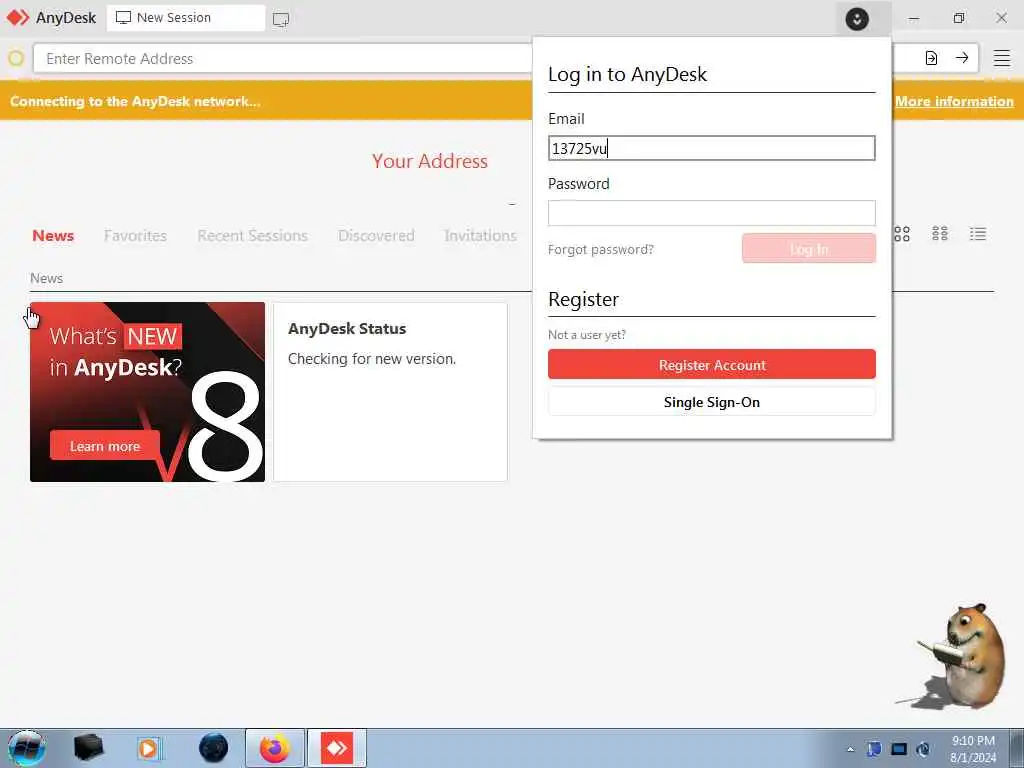
Task: Switch to the Favorites tab
Action: (x=135, y=236)
